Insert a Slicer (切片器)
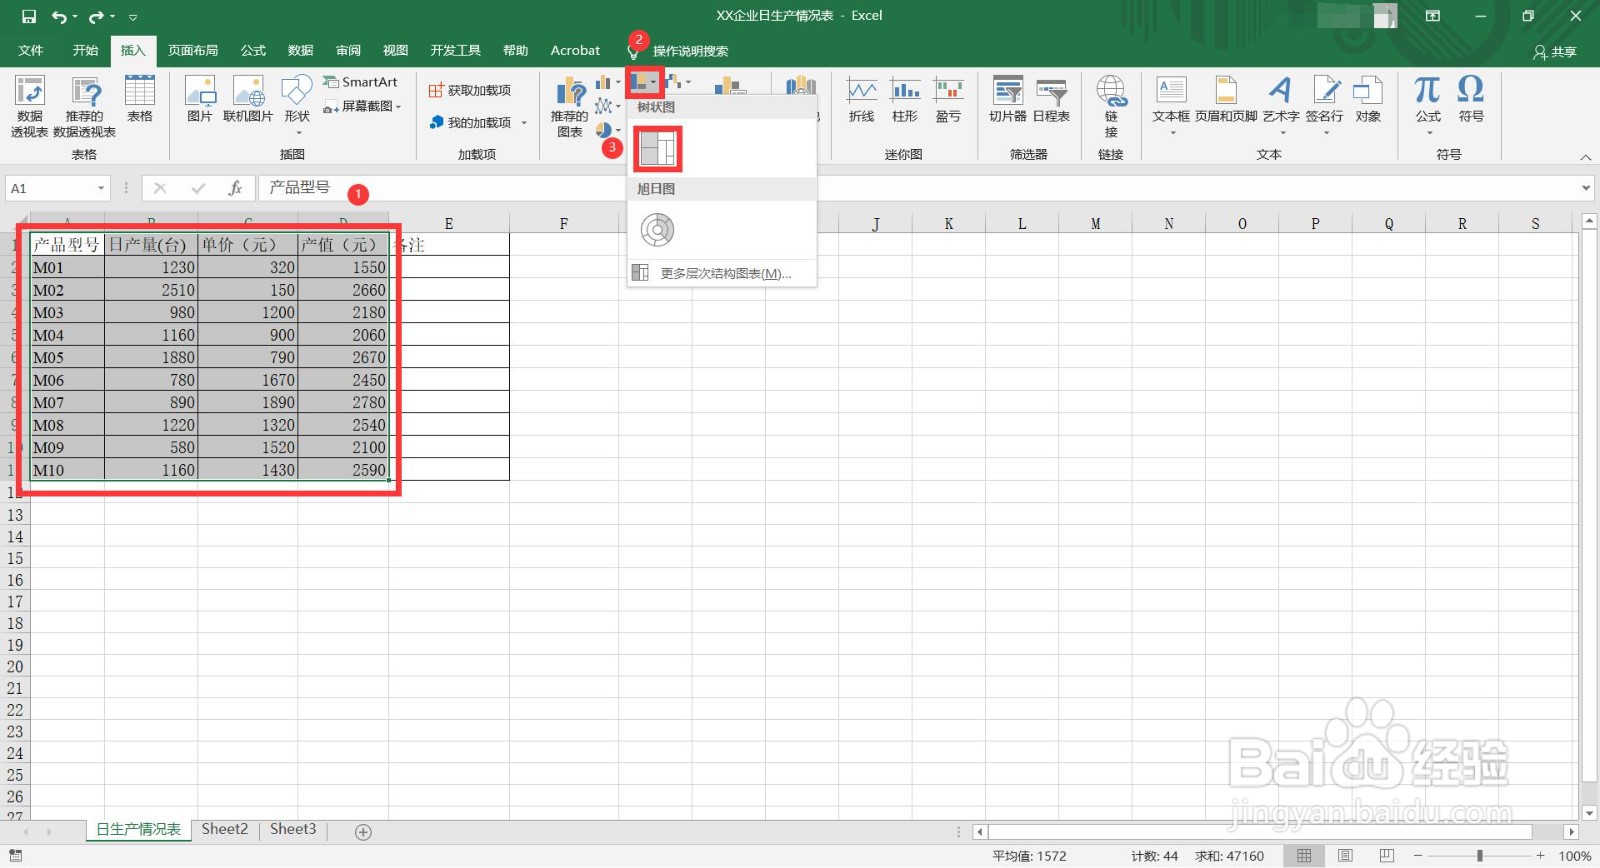 [1008, 99]
